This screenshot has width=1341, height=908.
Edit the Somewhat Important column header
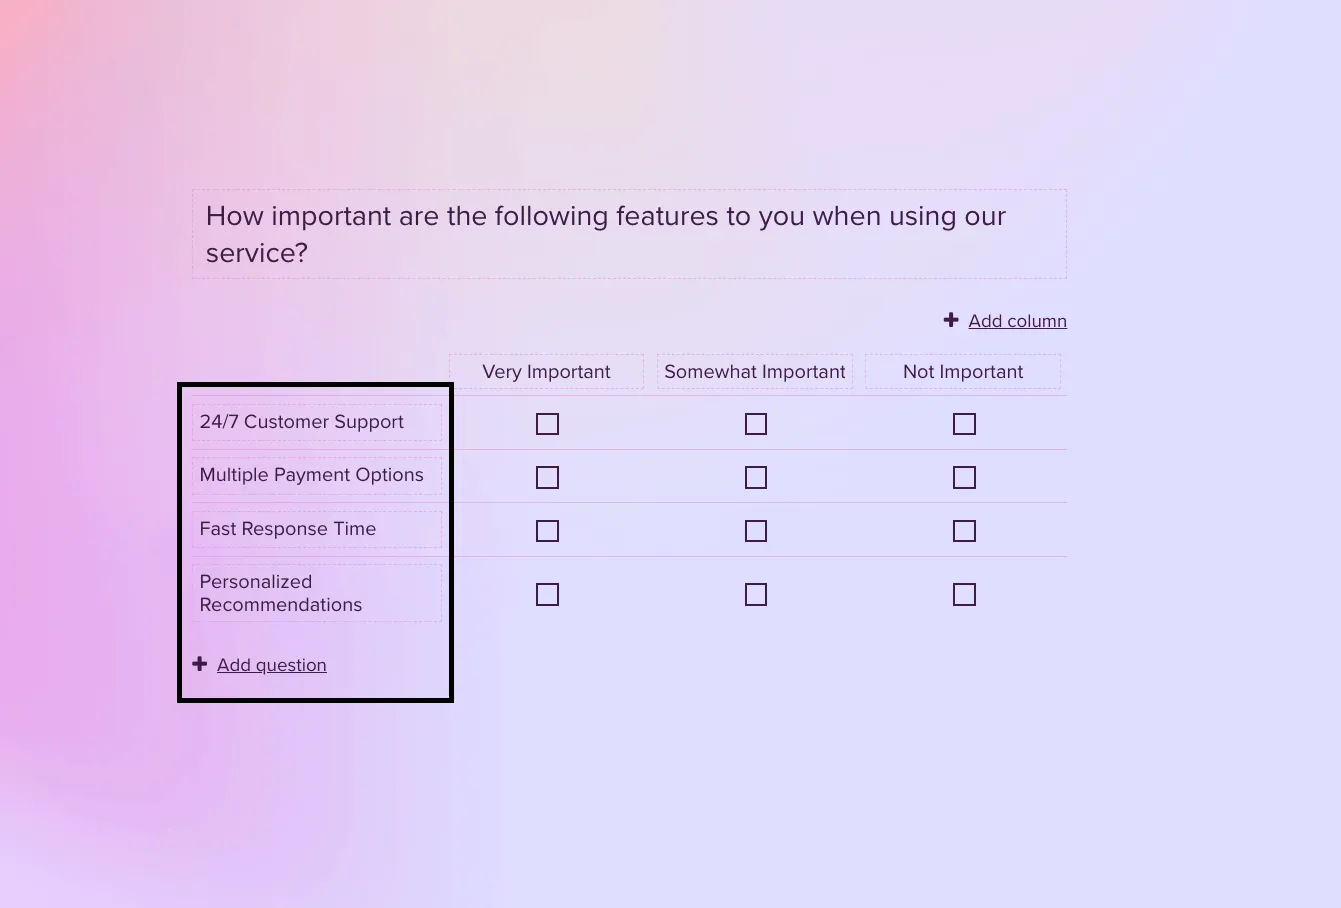click(754, 372)
